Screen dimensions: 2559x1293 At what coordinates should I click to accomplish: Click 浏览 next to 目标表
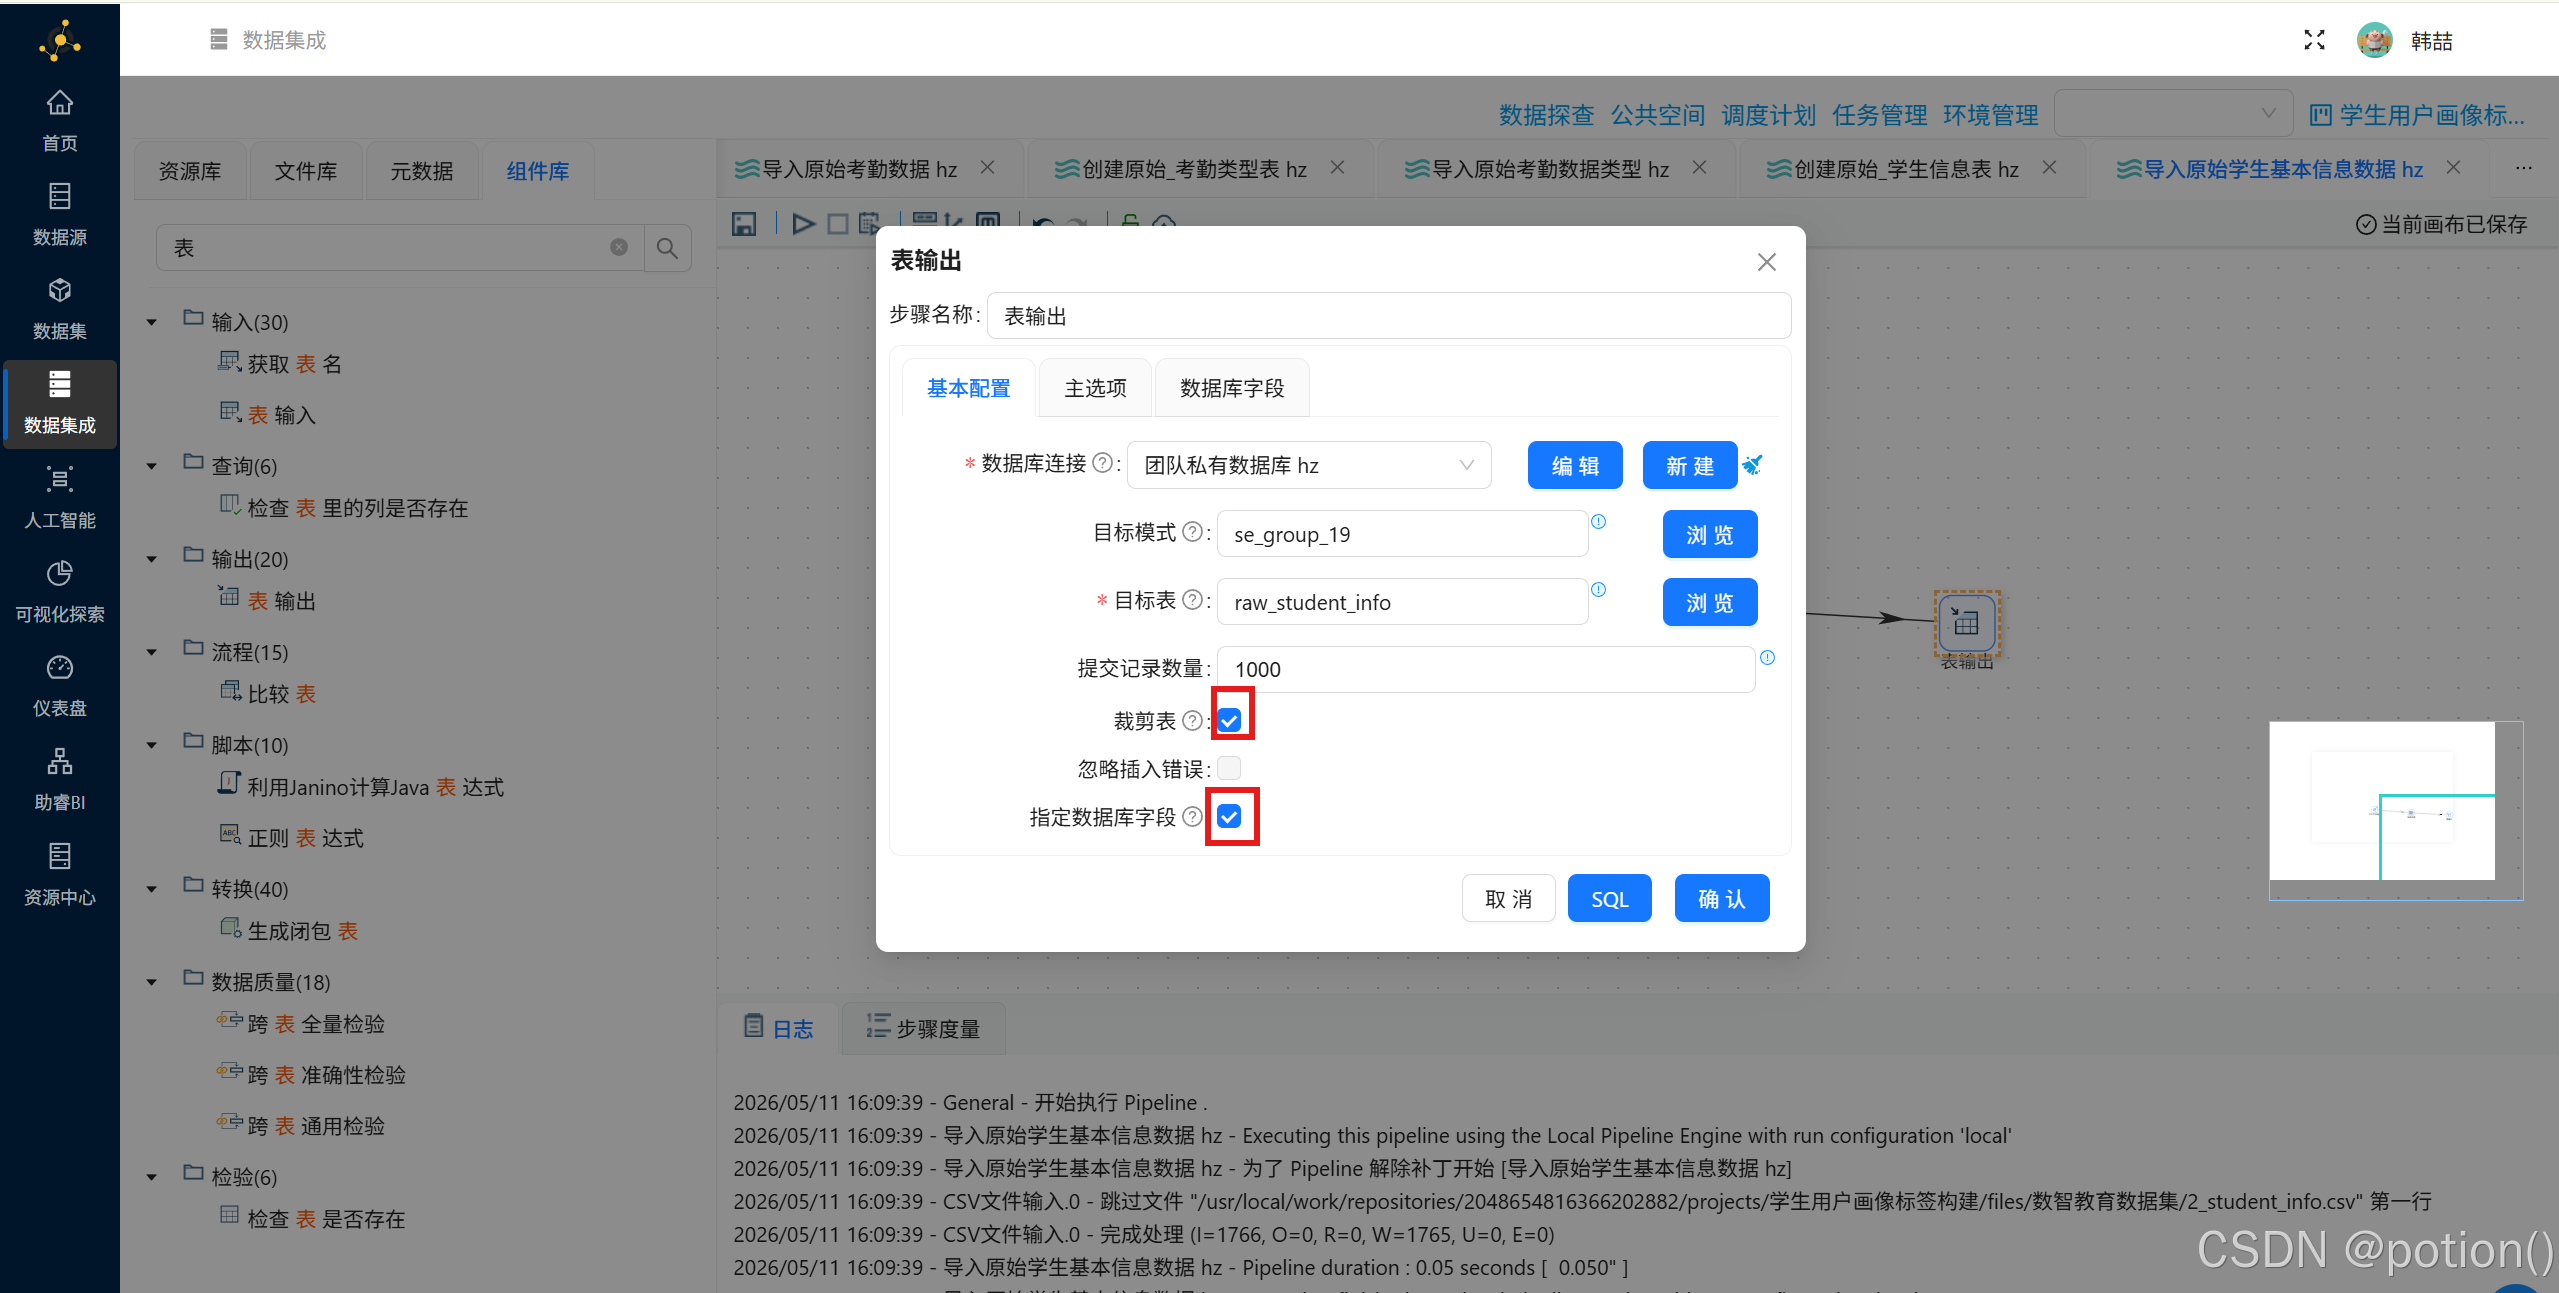pyautogui.click(x=1710, y=602)
